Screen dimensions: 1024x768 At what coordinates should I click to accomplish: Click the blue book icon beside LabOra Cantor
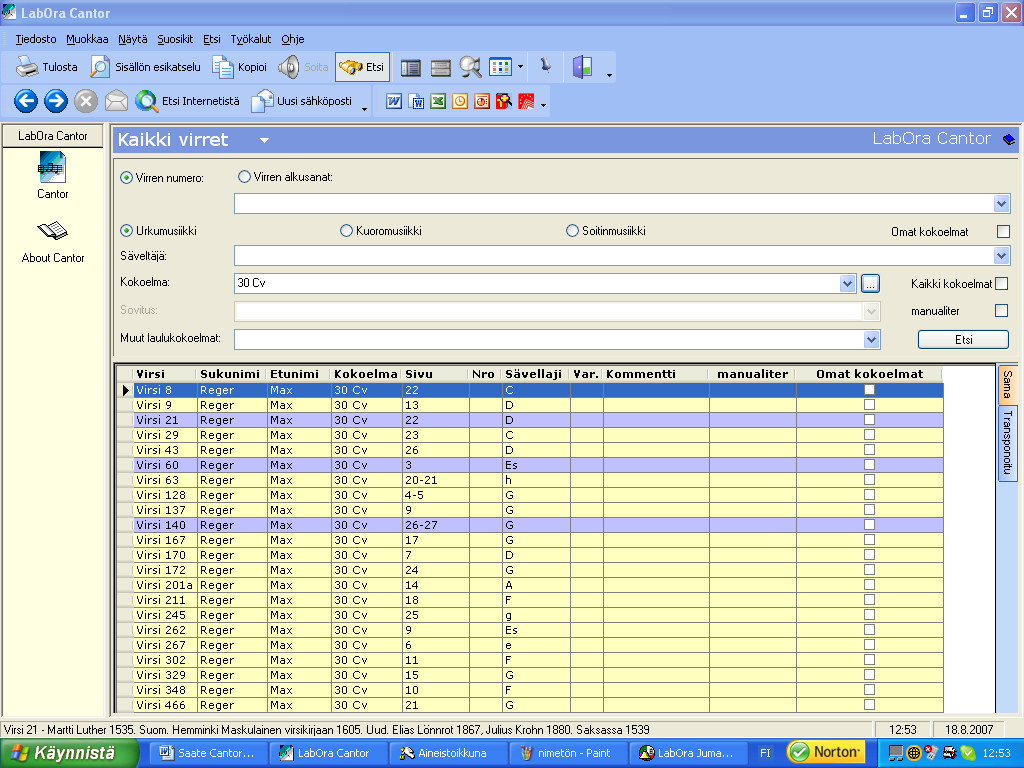pos(1008,139)
